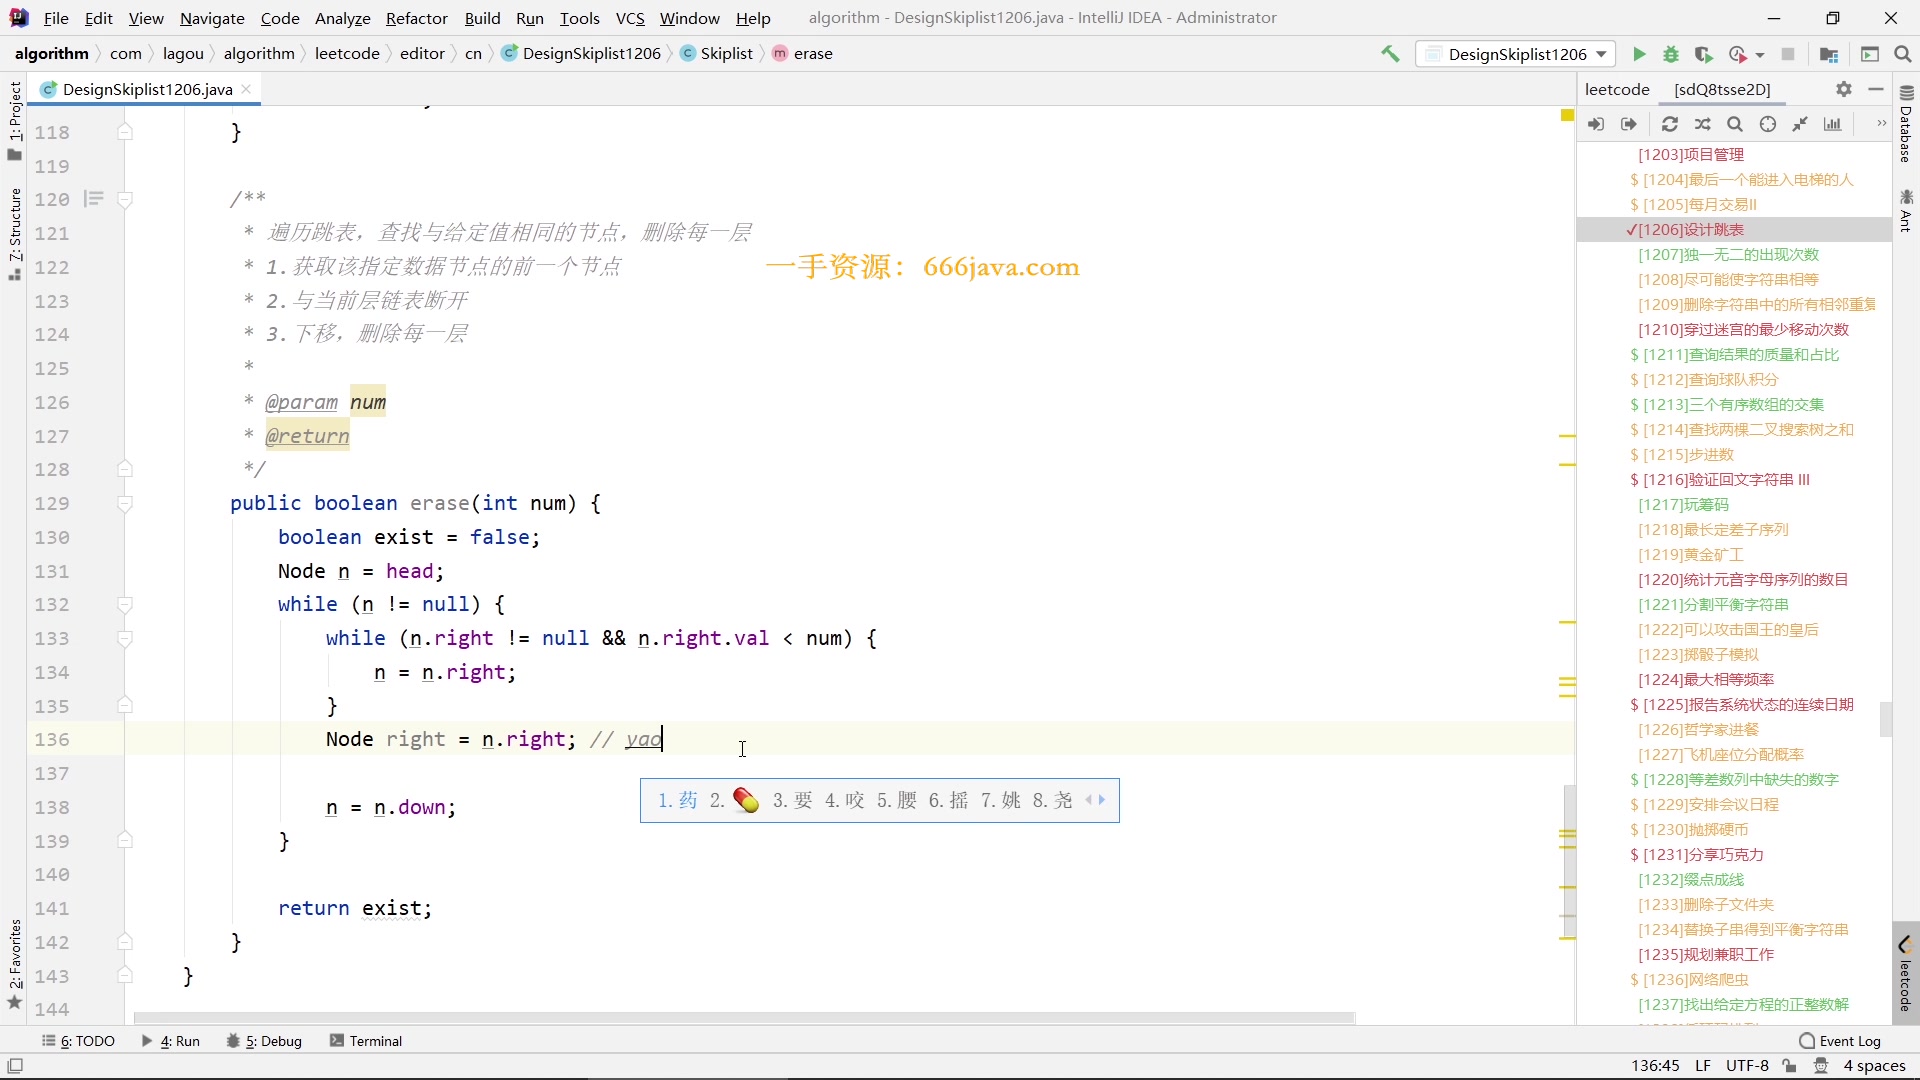Run DesignSkiplist1206 with Coverage

[1703, 54]
